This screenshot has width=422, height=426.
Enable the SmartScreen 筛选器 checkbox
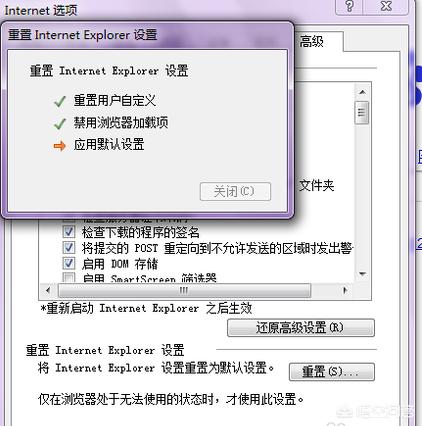coord(69,277)
